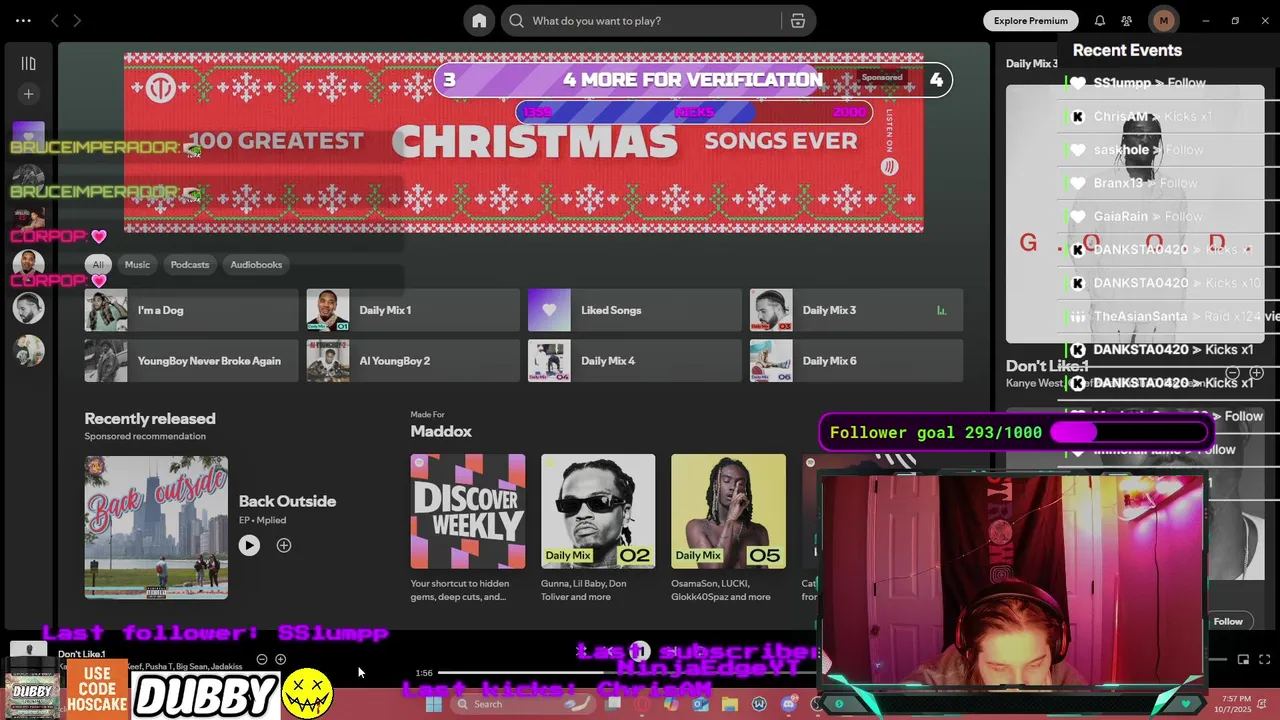The height and width of the screenshot is (720, 1280).
Task: Click the Browse icon in the search bar
Action: click(797, 21)
